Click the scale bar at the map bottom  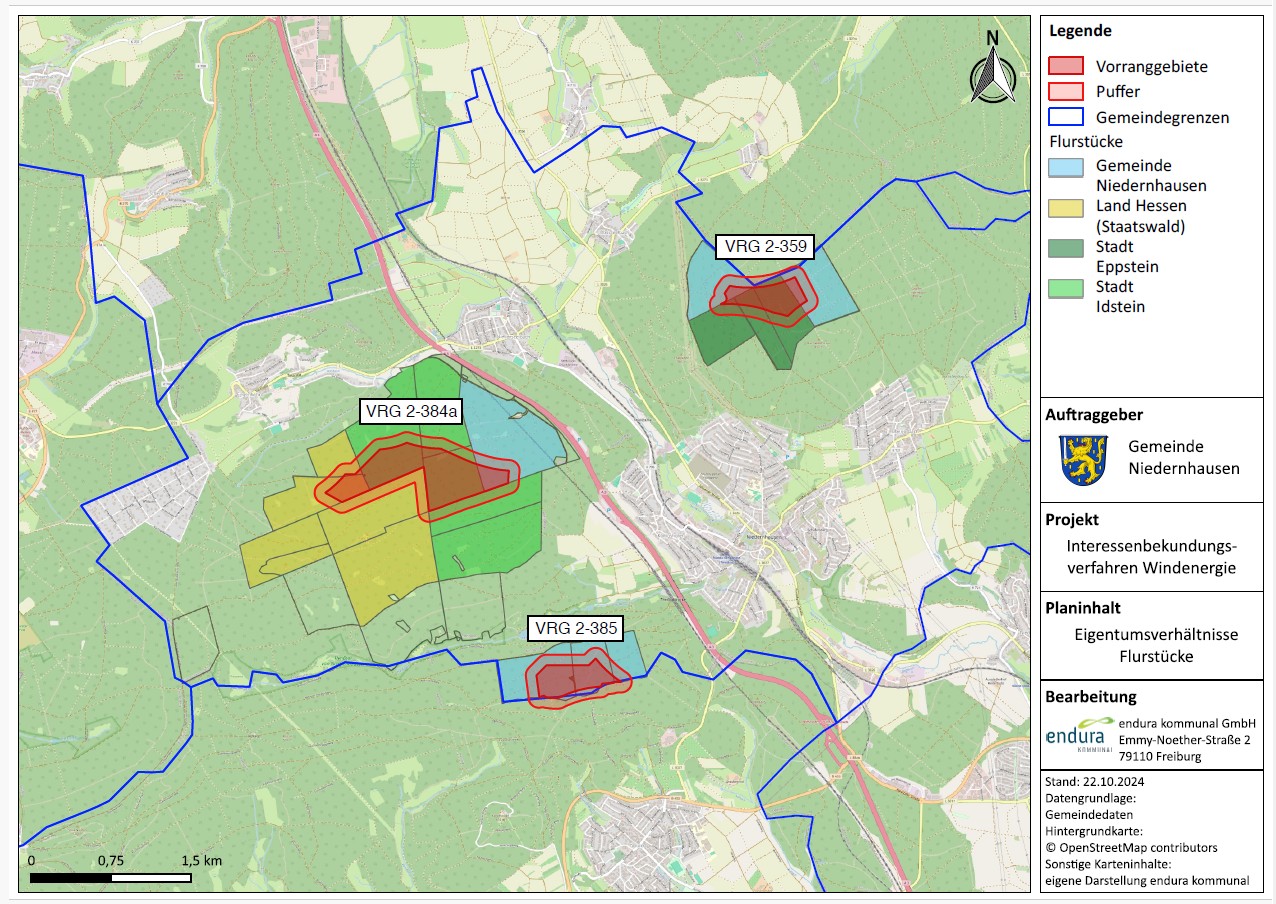[111, 878]
